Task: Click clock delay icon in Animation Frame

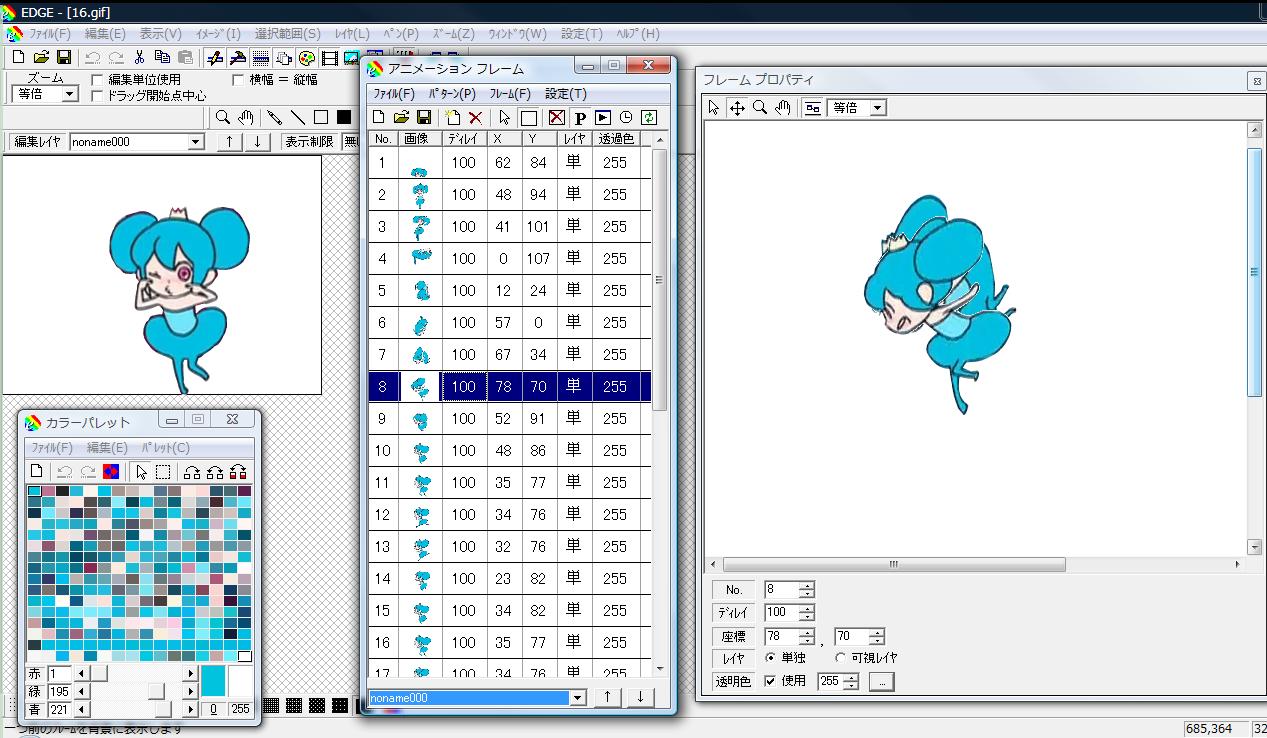Action: 626,117
